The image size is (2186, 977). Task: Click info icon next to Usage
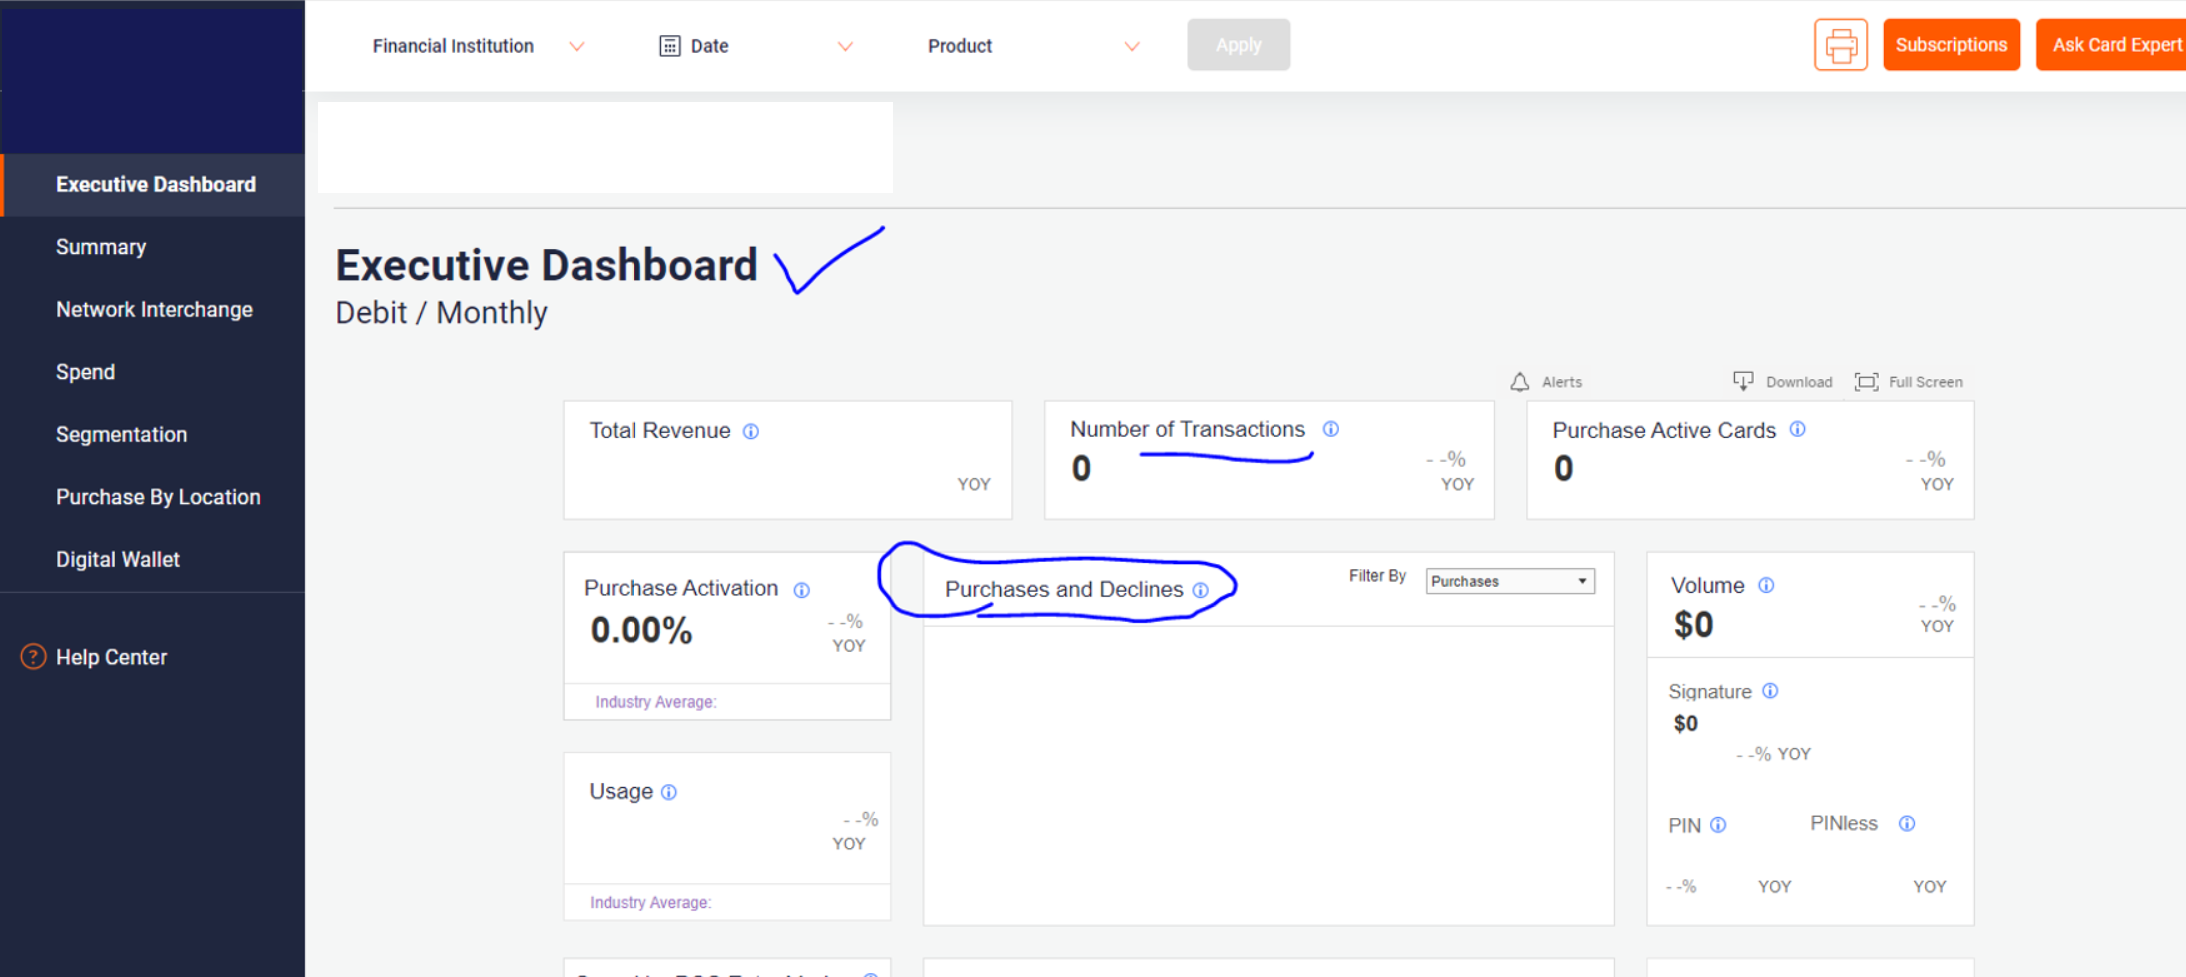click(669, 793)
